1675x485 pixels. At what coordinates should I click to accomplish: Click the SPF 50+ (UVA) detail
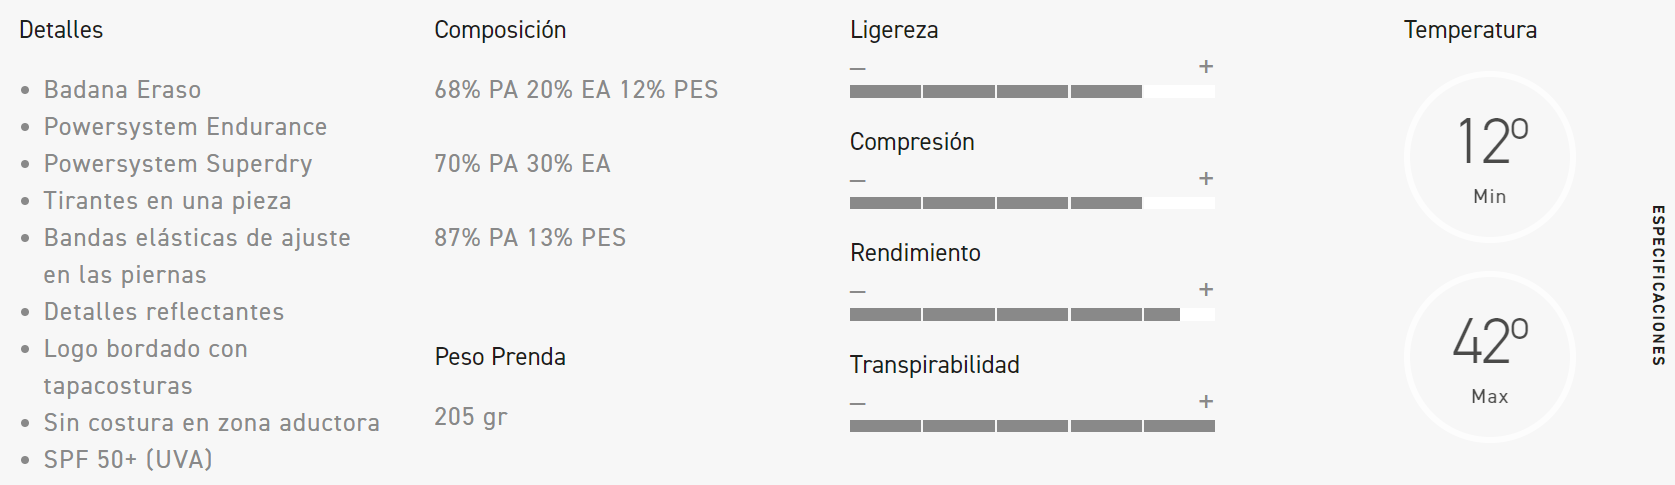128,460
